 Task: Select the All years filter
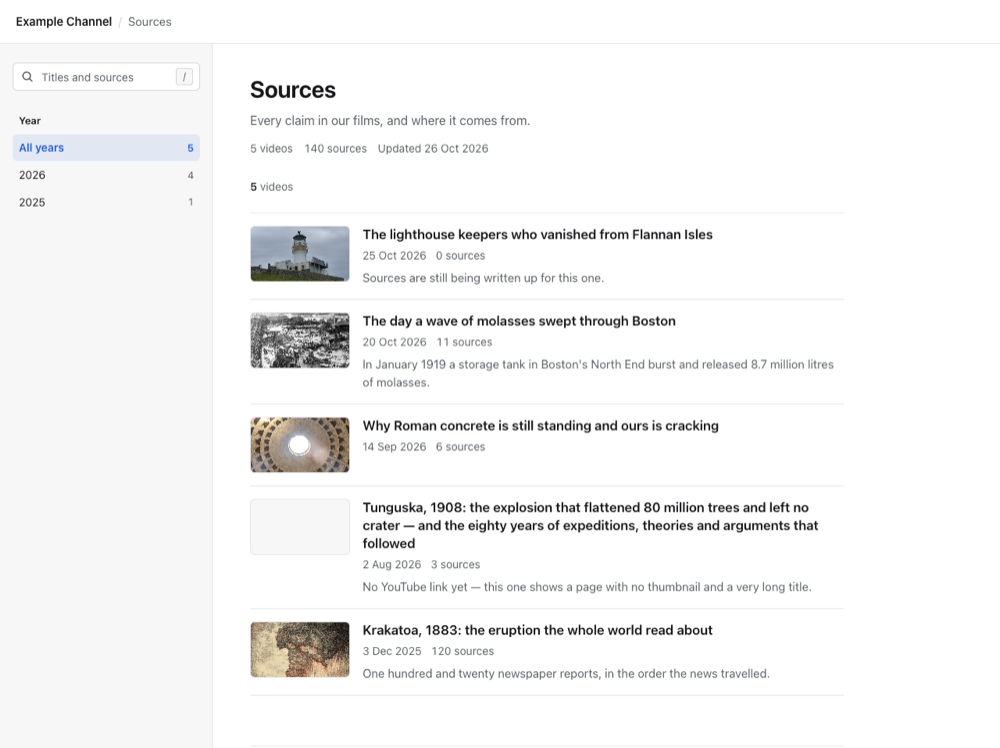click(x=106, y=147)
